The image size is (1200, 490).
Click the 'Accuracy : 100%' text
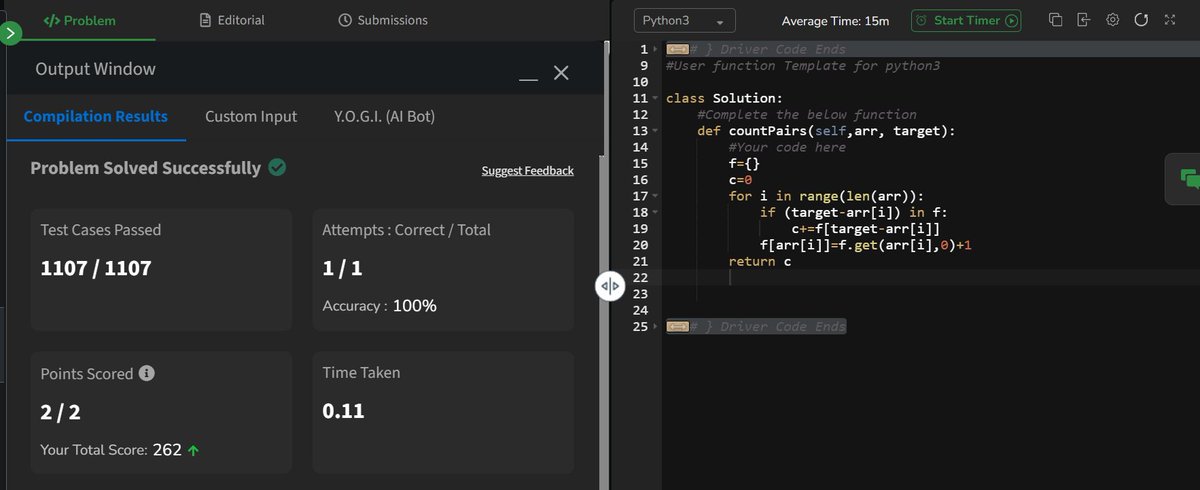click(379, 306)
